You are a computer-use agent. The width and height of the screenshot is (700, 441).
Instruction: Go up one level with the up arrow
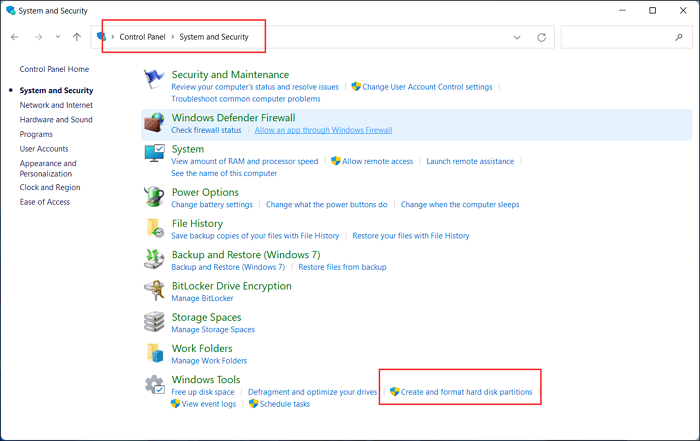(77, 37)
